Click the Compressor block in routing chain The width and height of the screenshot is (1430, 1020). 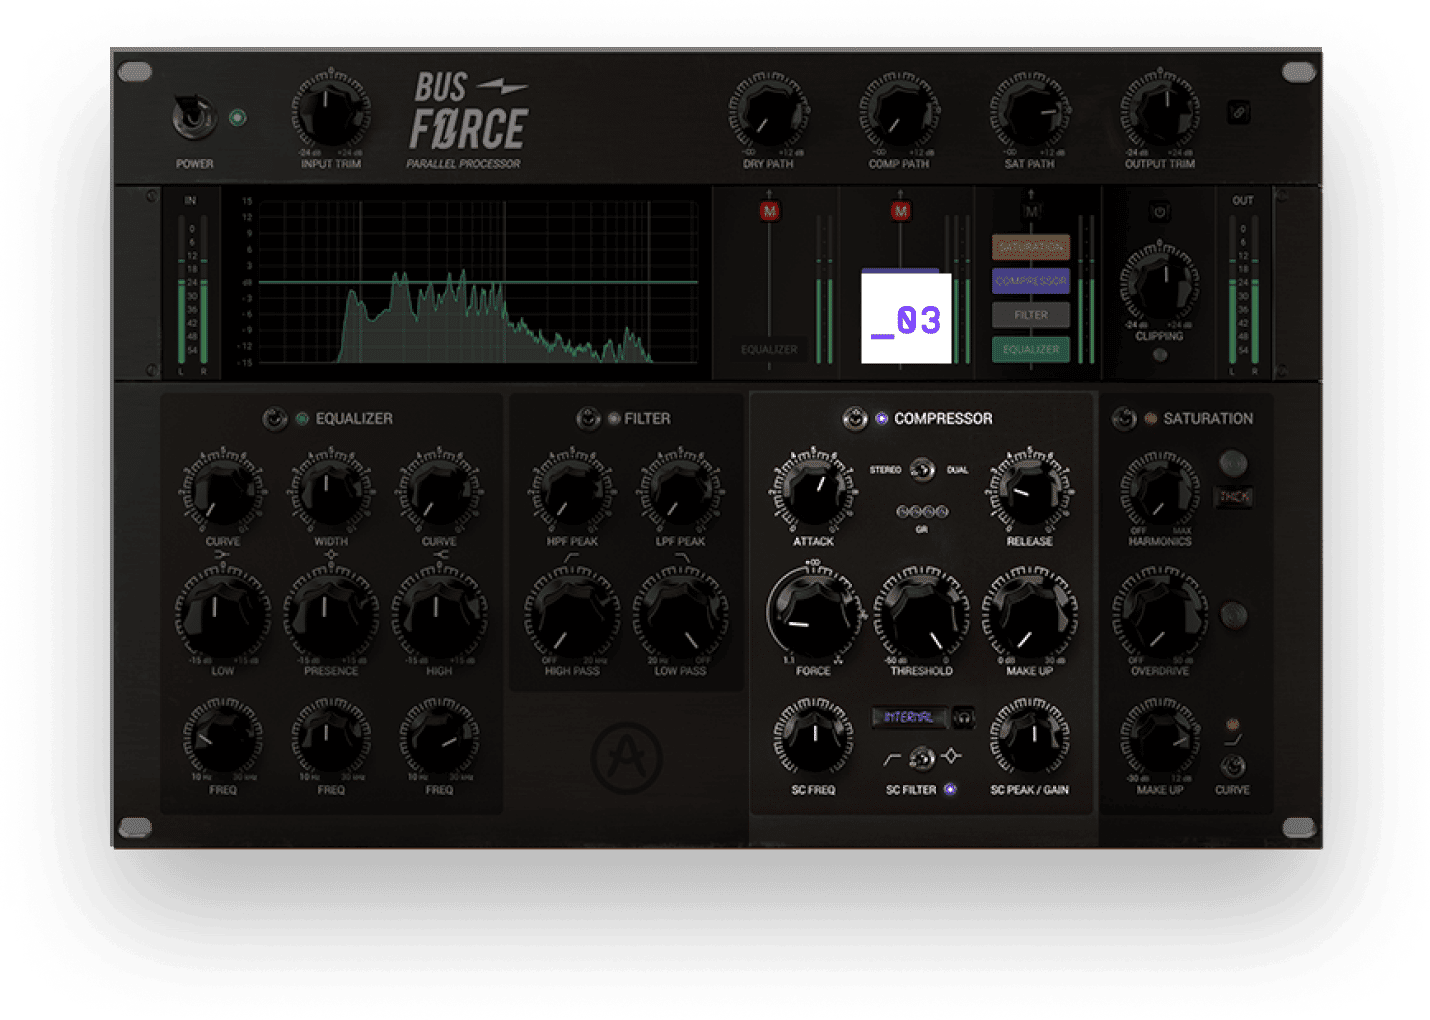coord(1031,281)
